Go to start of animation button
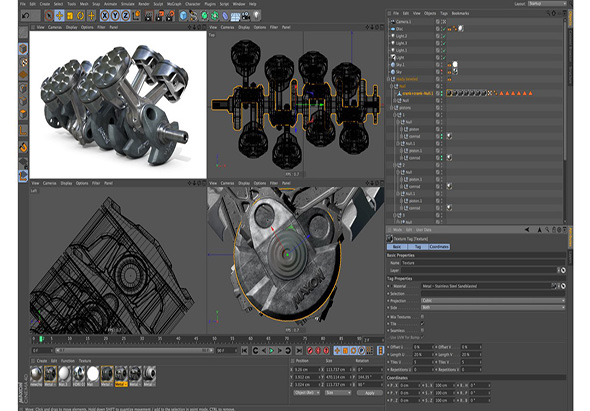This screenshot has width=590, height=411. 245,351
